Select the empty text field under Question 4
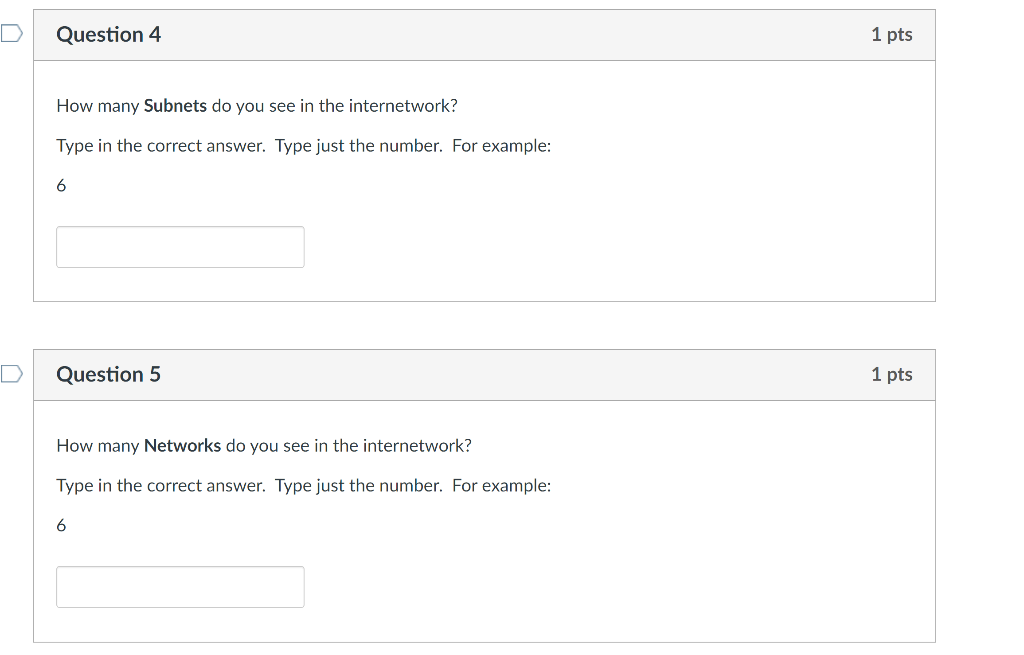 [180, 246]
